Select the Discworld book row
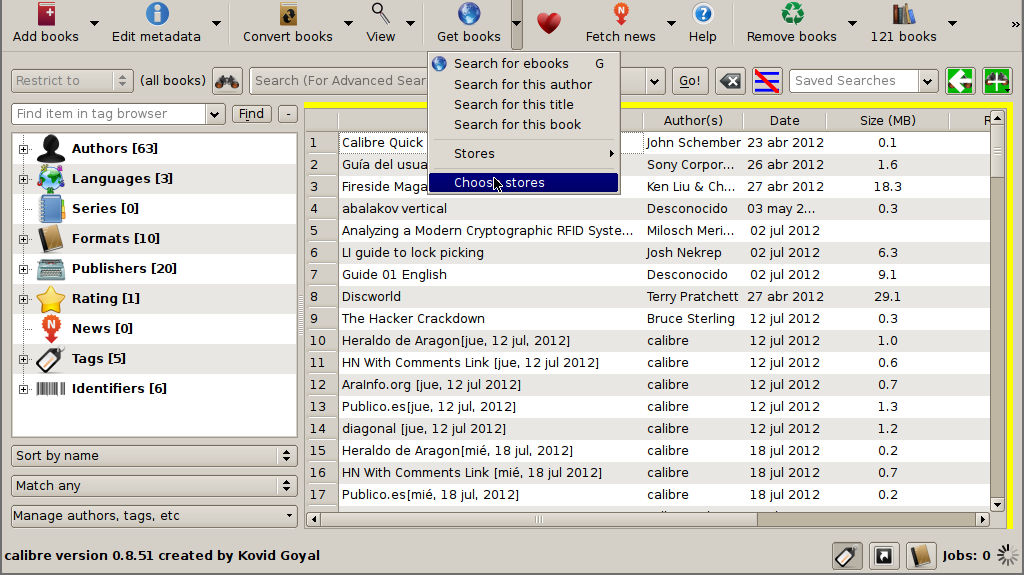This screenshot has width=1024, height=575. click(648, 297)
